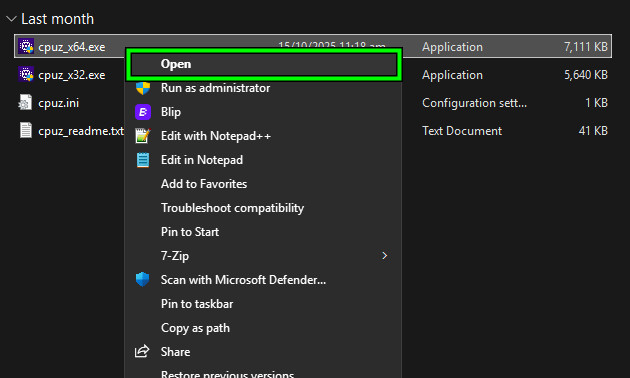Choose Copy as path
Image resolution: width=630 pixels, height=378 pixels.
point(264,328)
